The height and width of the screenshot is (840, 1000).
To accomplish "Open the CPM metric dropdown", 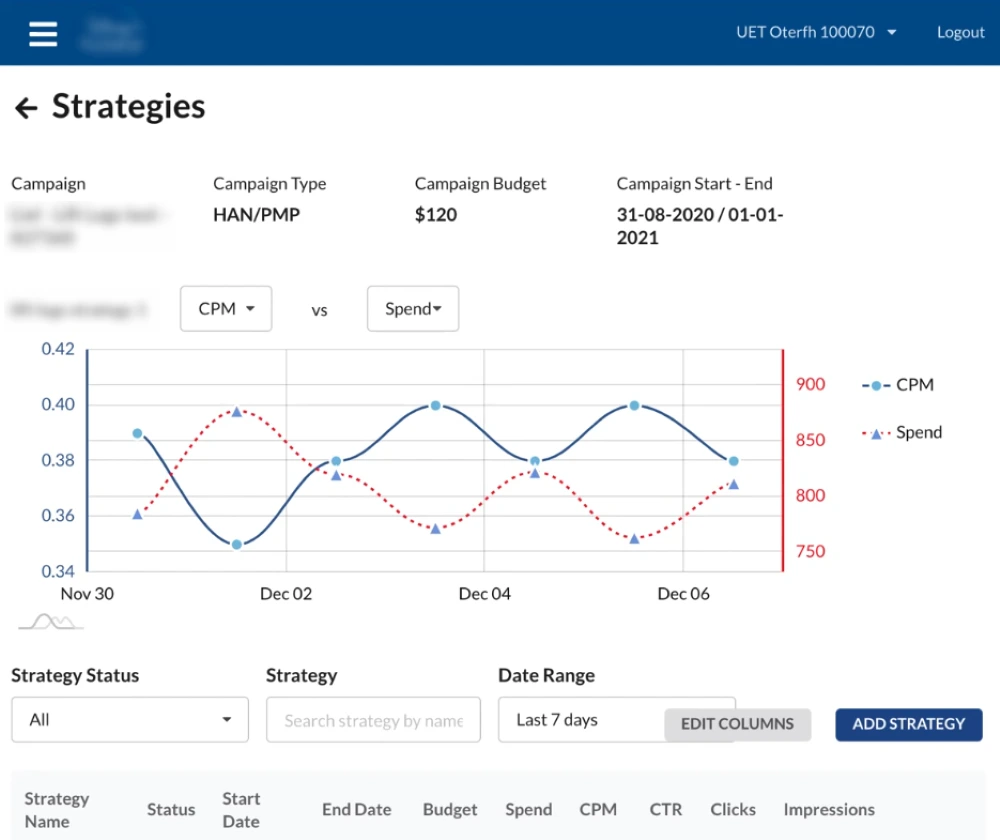I will [226, 309].
